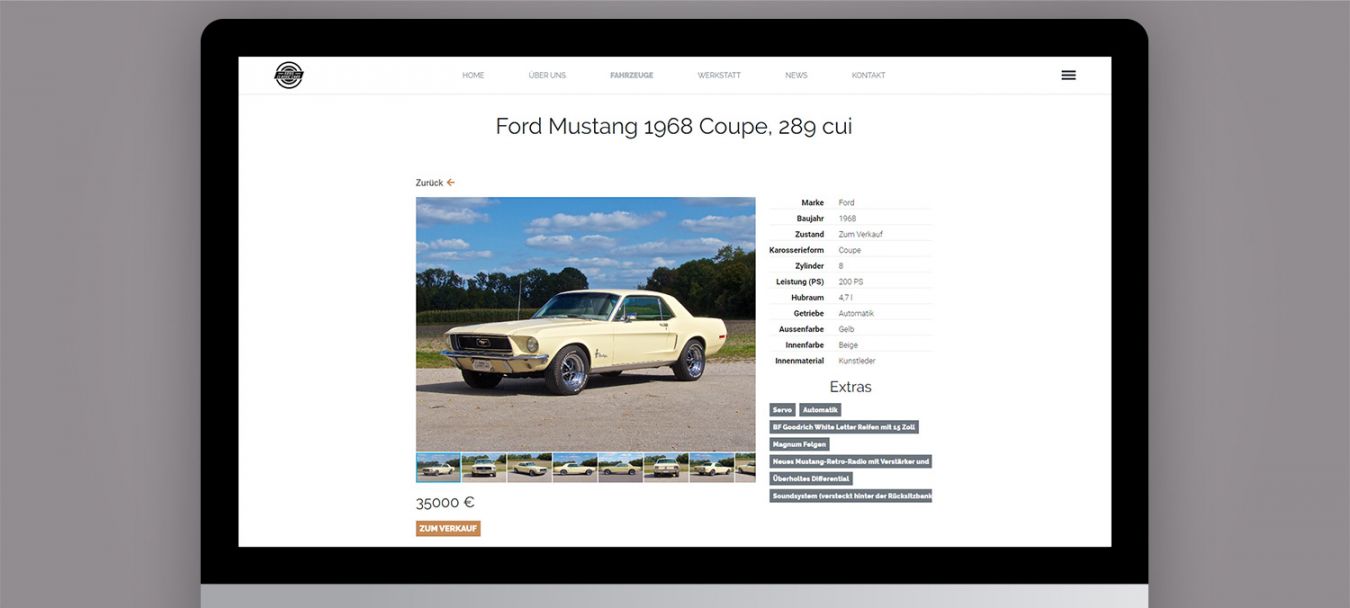Screen dimensions: 1350x608
Task: Open the NEWS section
Action: coord(796,75)
